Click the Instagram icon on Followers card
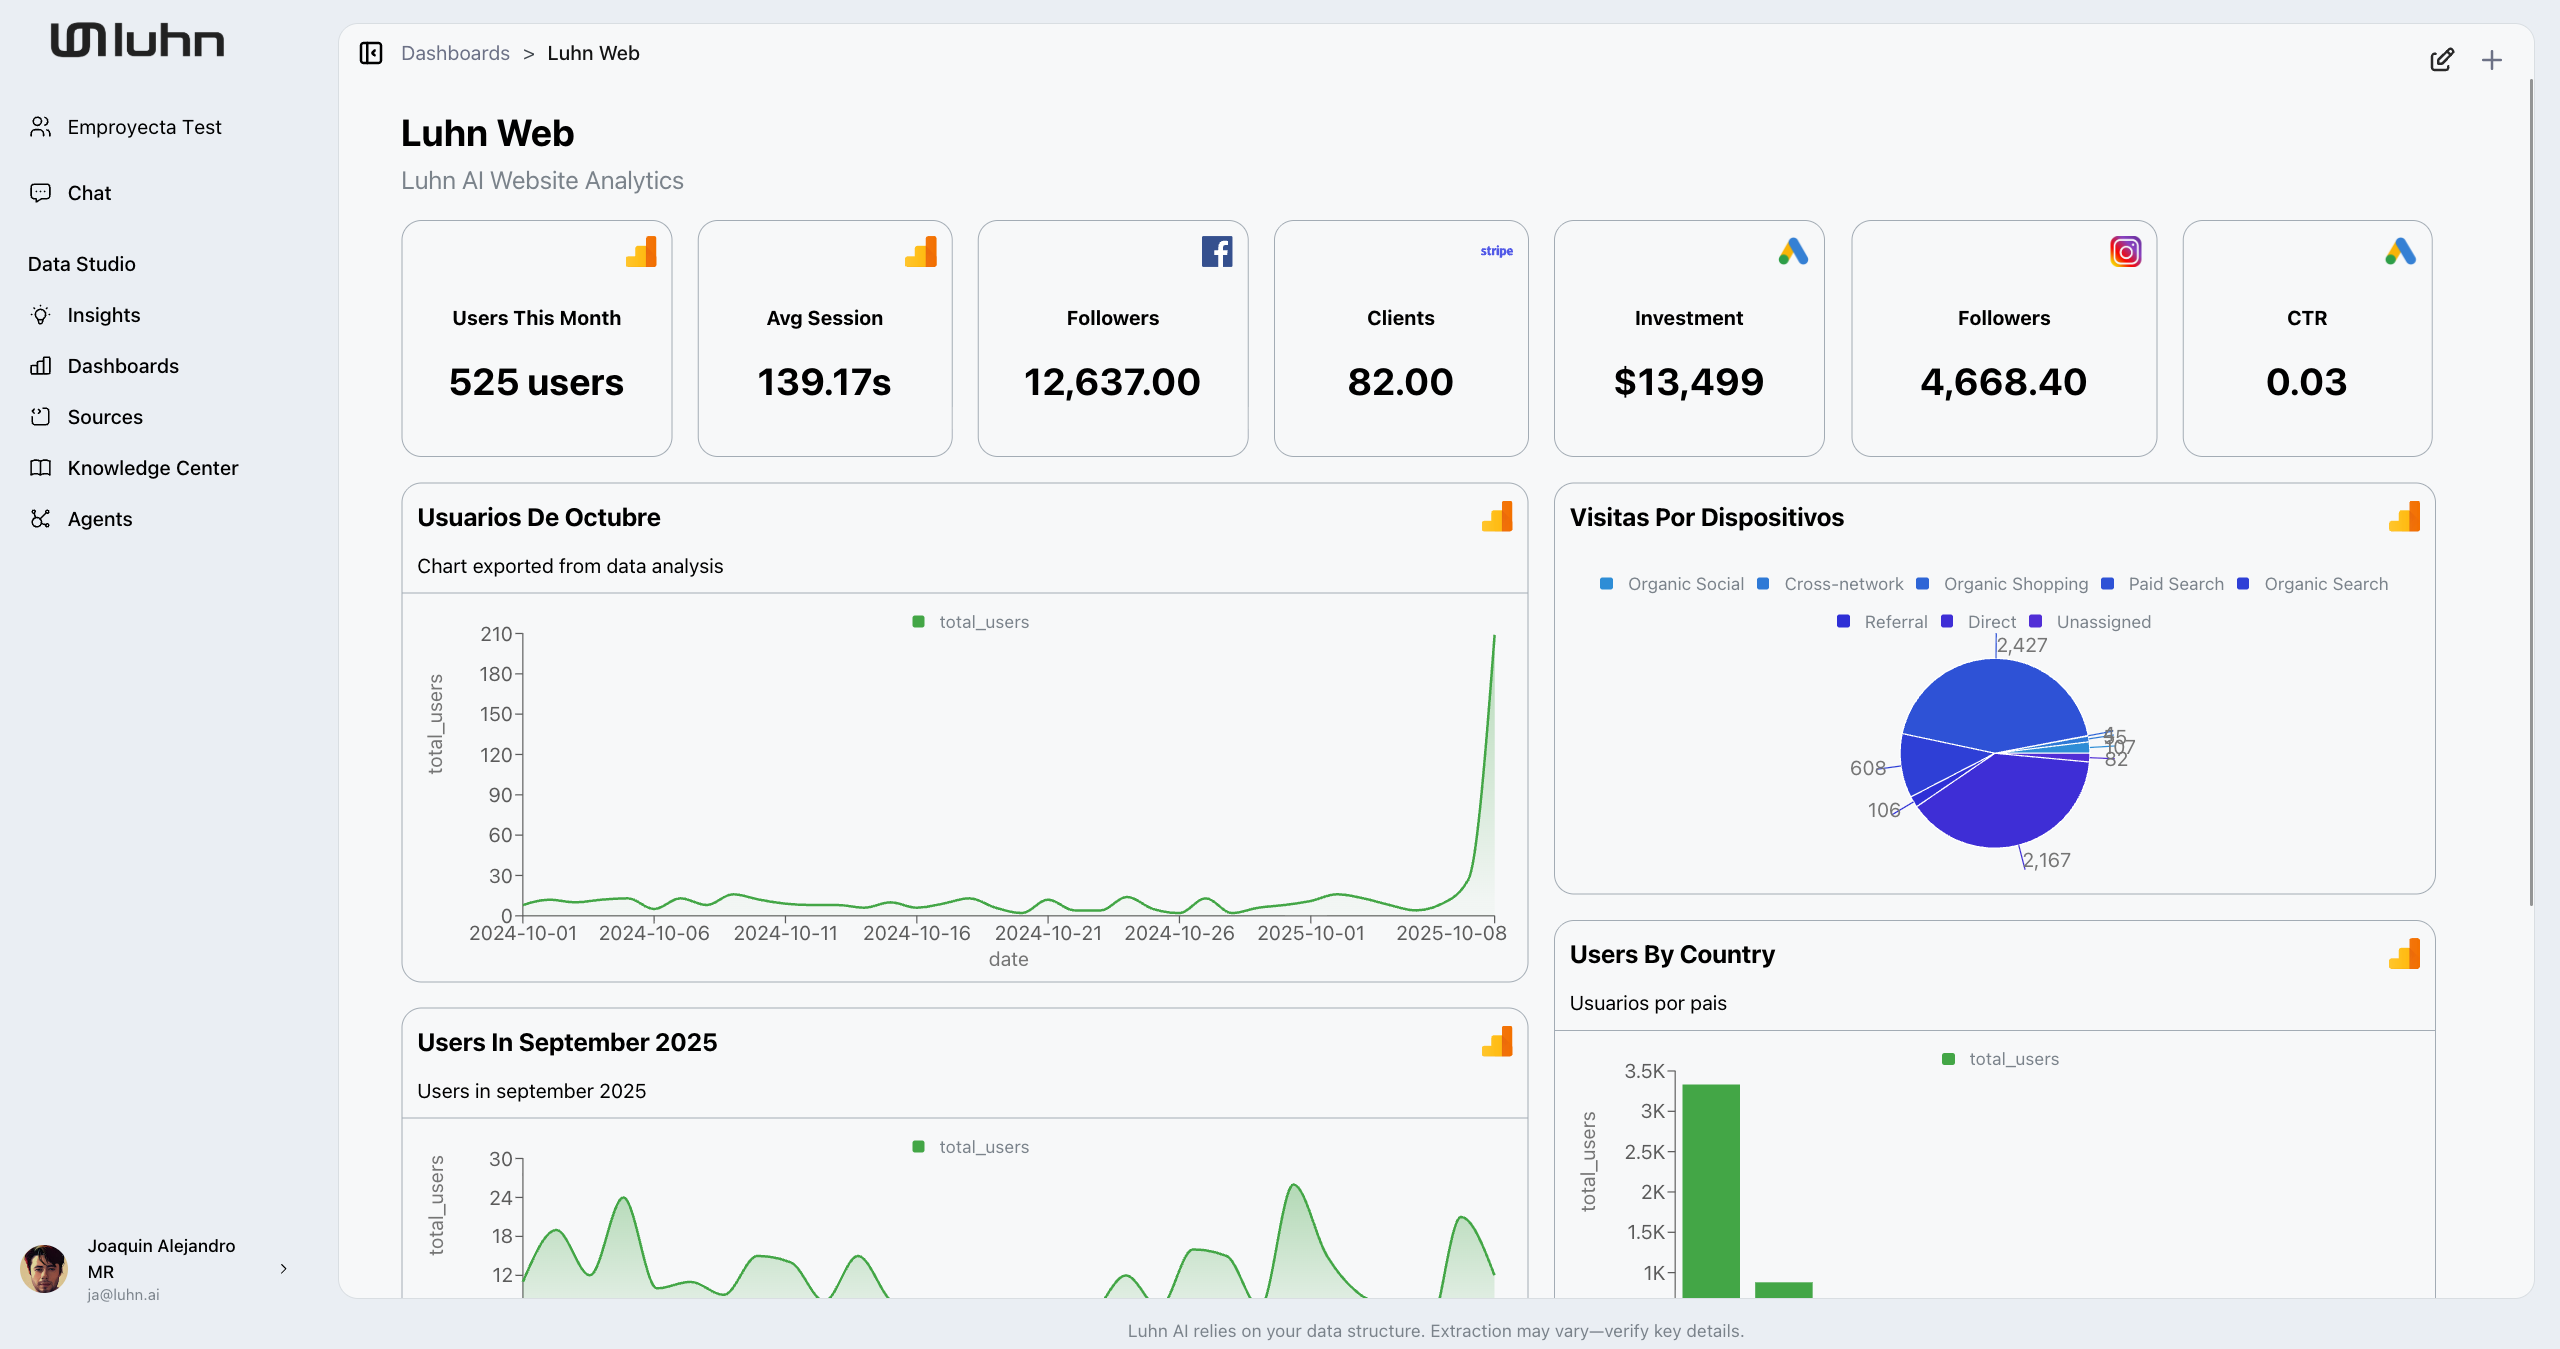This screenshot has width=2560, height=1349. pos(2125,251)
